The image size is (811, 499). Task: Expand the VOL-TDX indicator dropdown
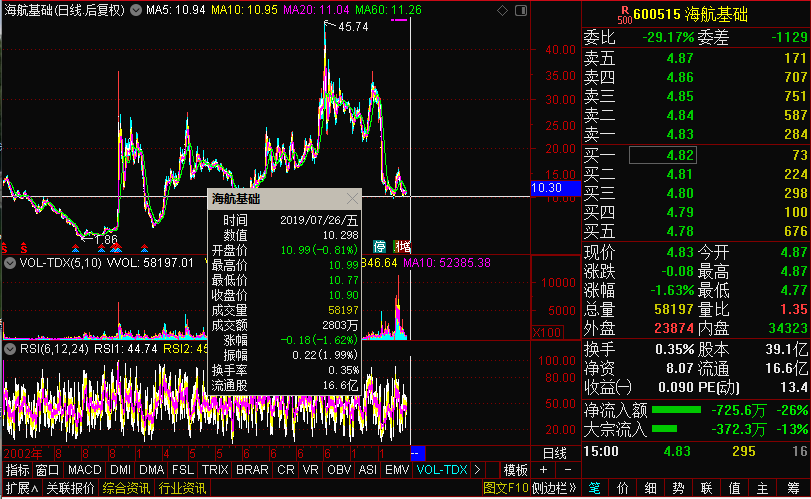(x=10, y=263)
